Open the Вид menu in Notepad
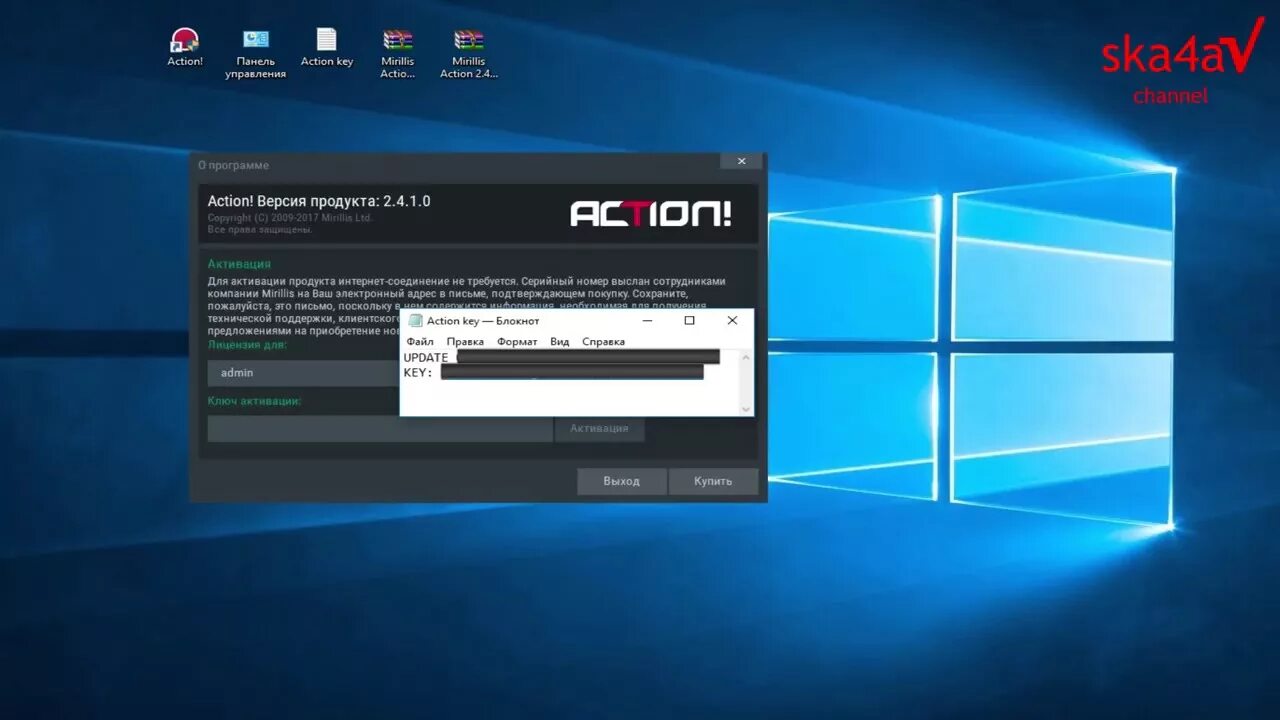1280x720 pixels. tap(560, 341)
